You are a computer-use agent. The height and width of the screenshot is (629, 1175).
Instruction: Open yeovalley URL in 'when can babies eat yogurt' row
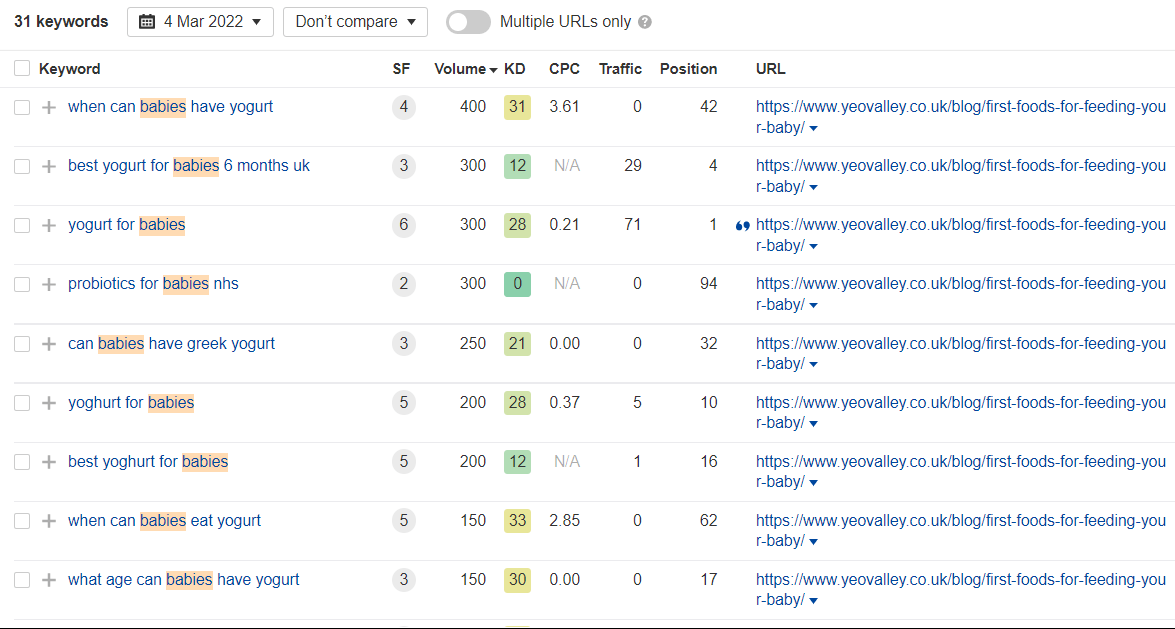tap(961, 531)
